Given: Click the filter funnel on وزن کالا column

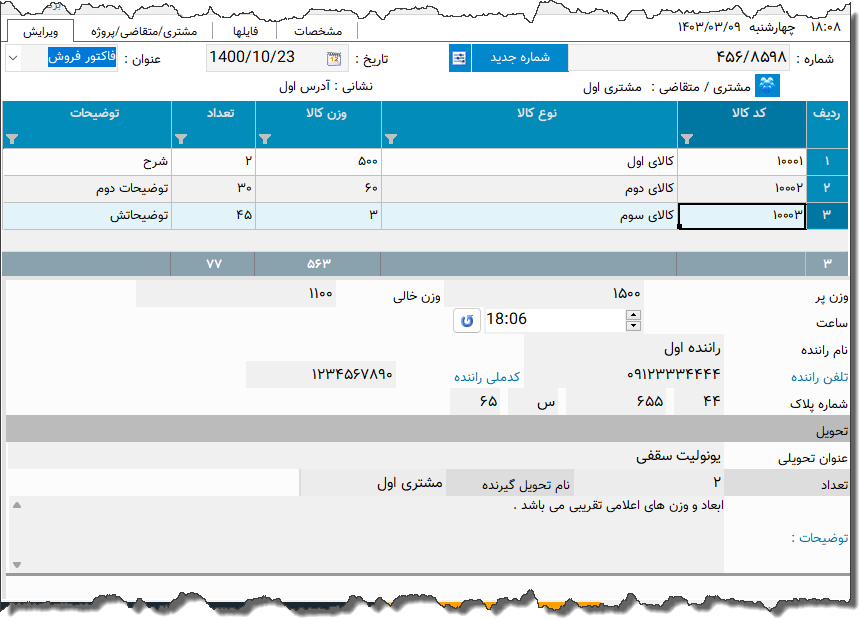Looking at the screenshot, I should (264, 137).
